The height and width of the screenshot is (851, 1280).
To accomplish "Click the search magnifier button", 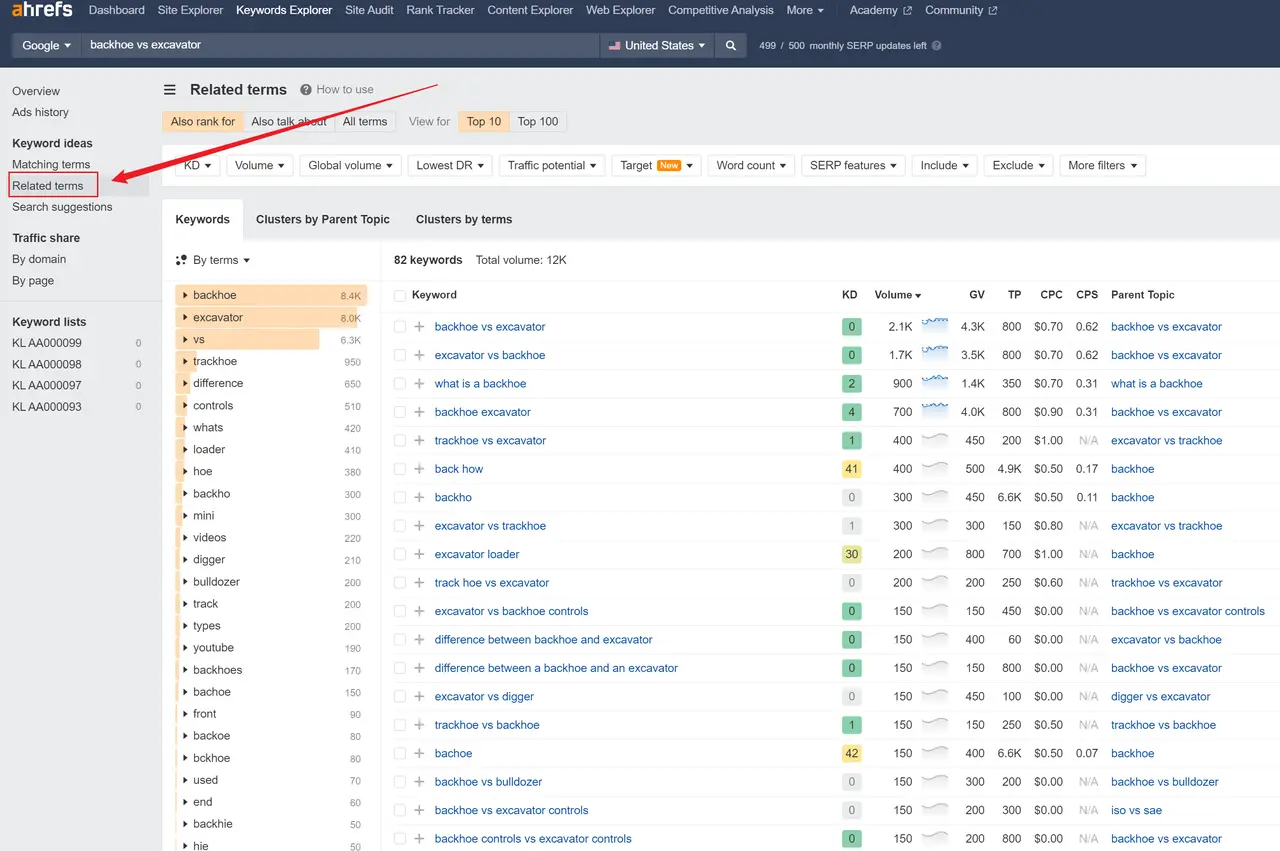I will click(x=731, y=45).
